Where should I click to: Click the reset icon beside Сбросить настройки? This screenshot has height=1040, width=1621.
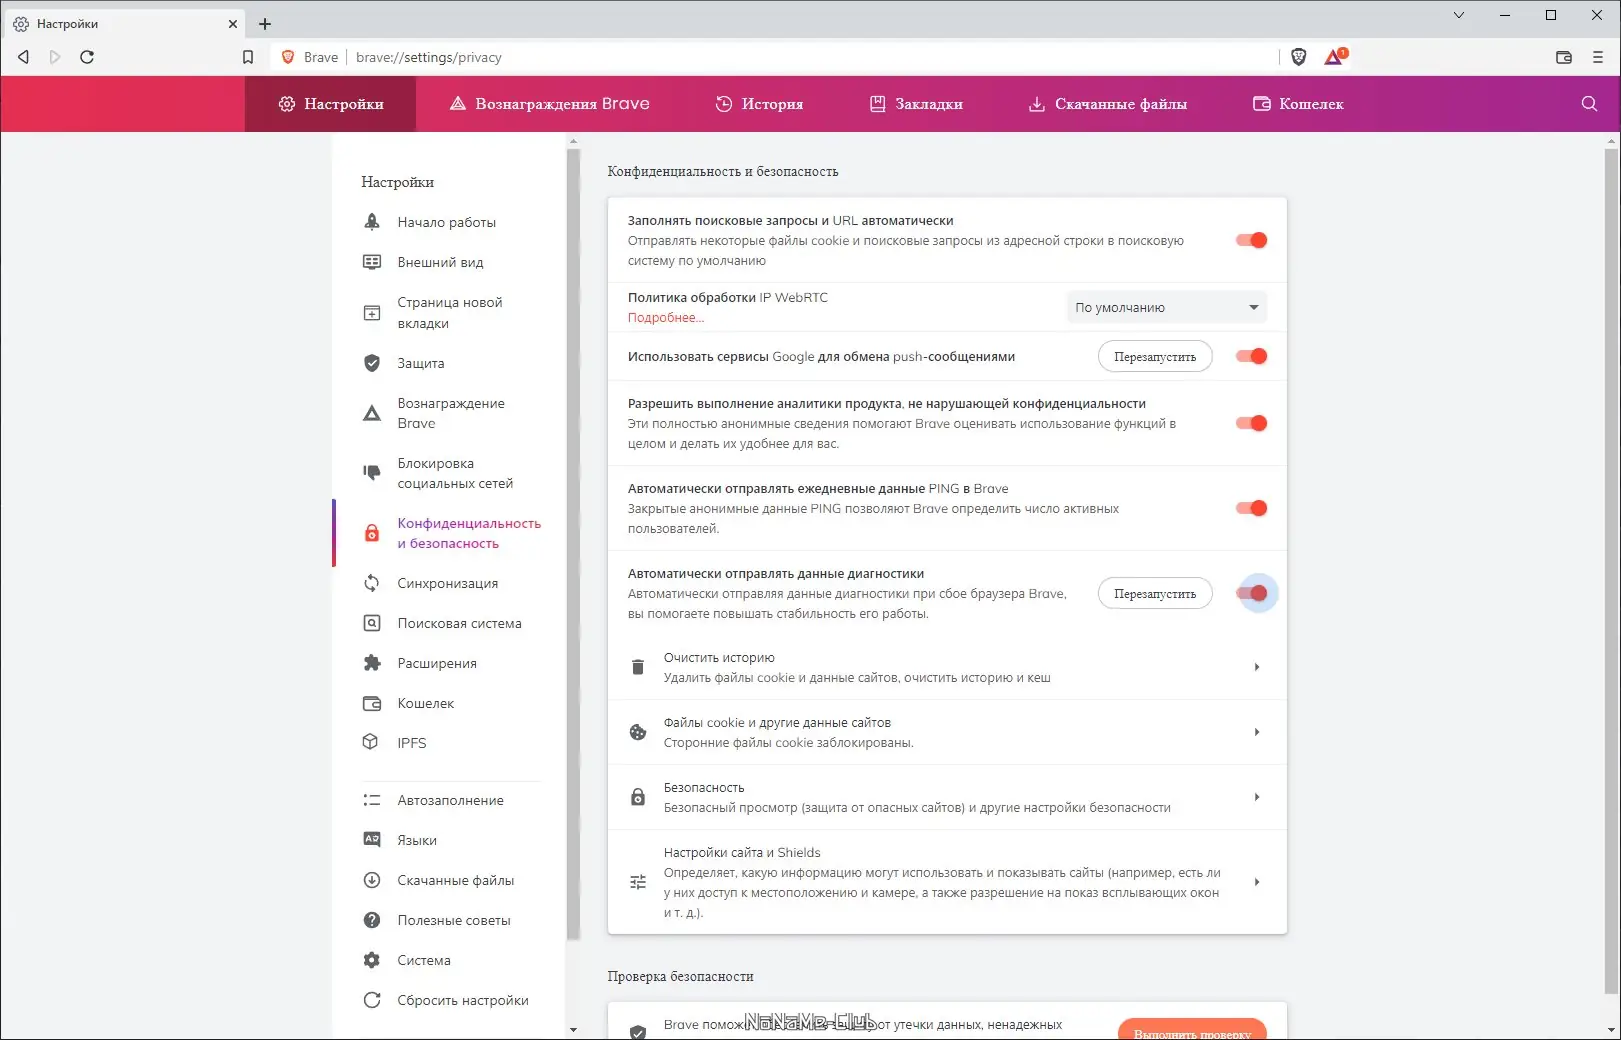372,1000
